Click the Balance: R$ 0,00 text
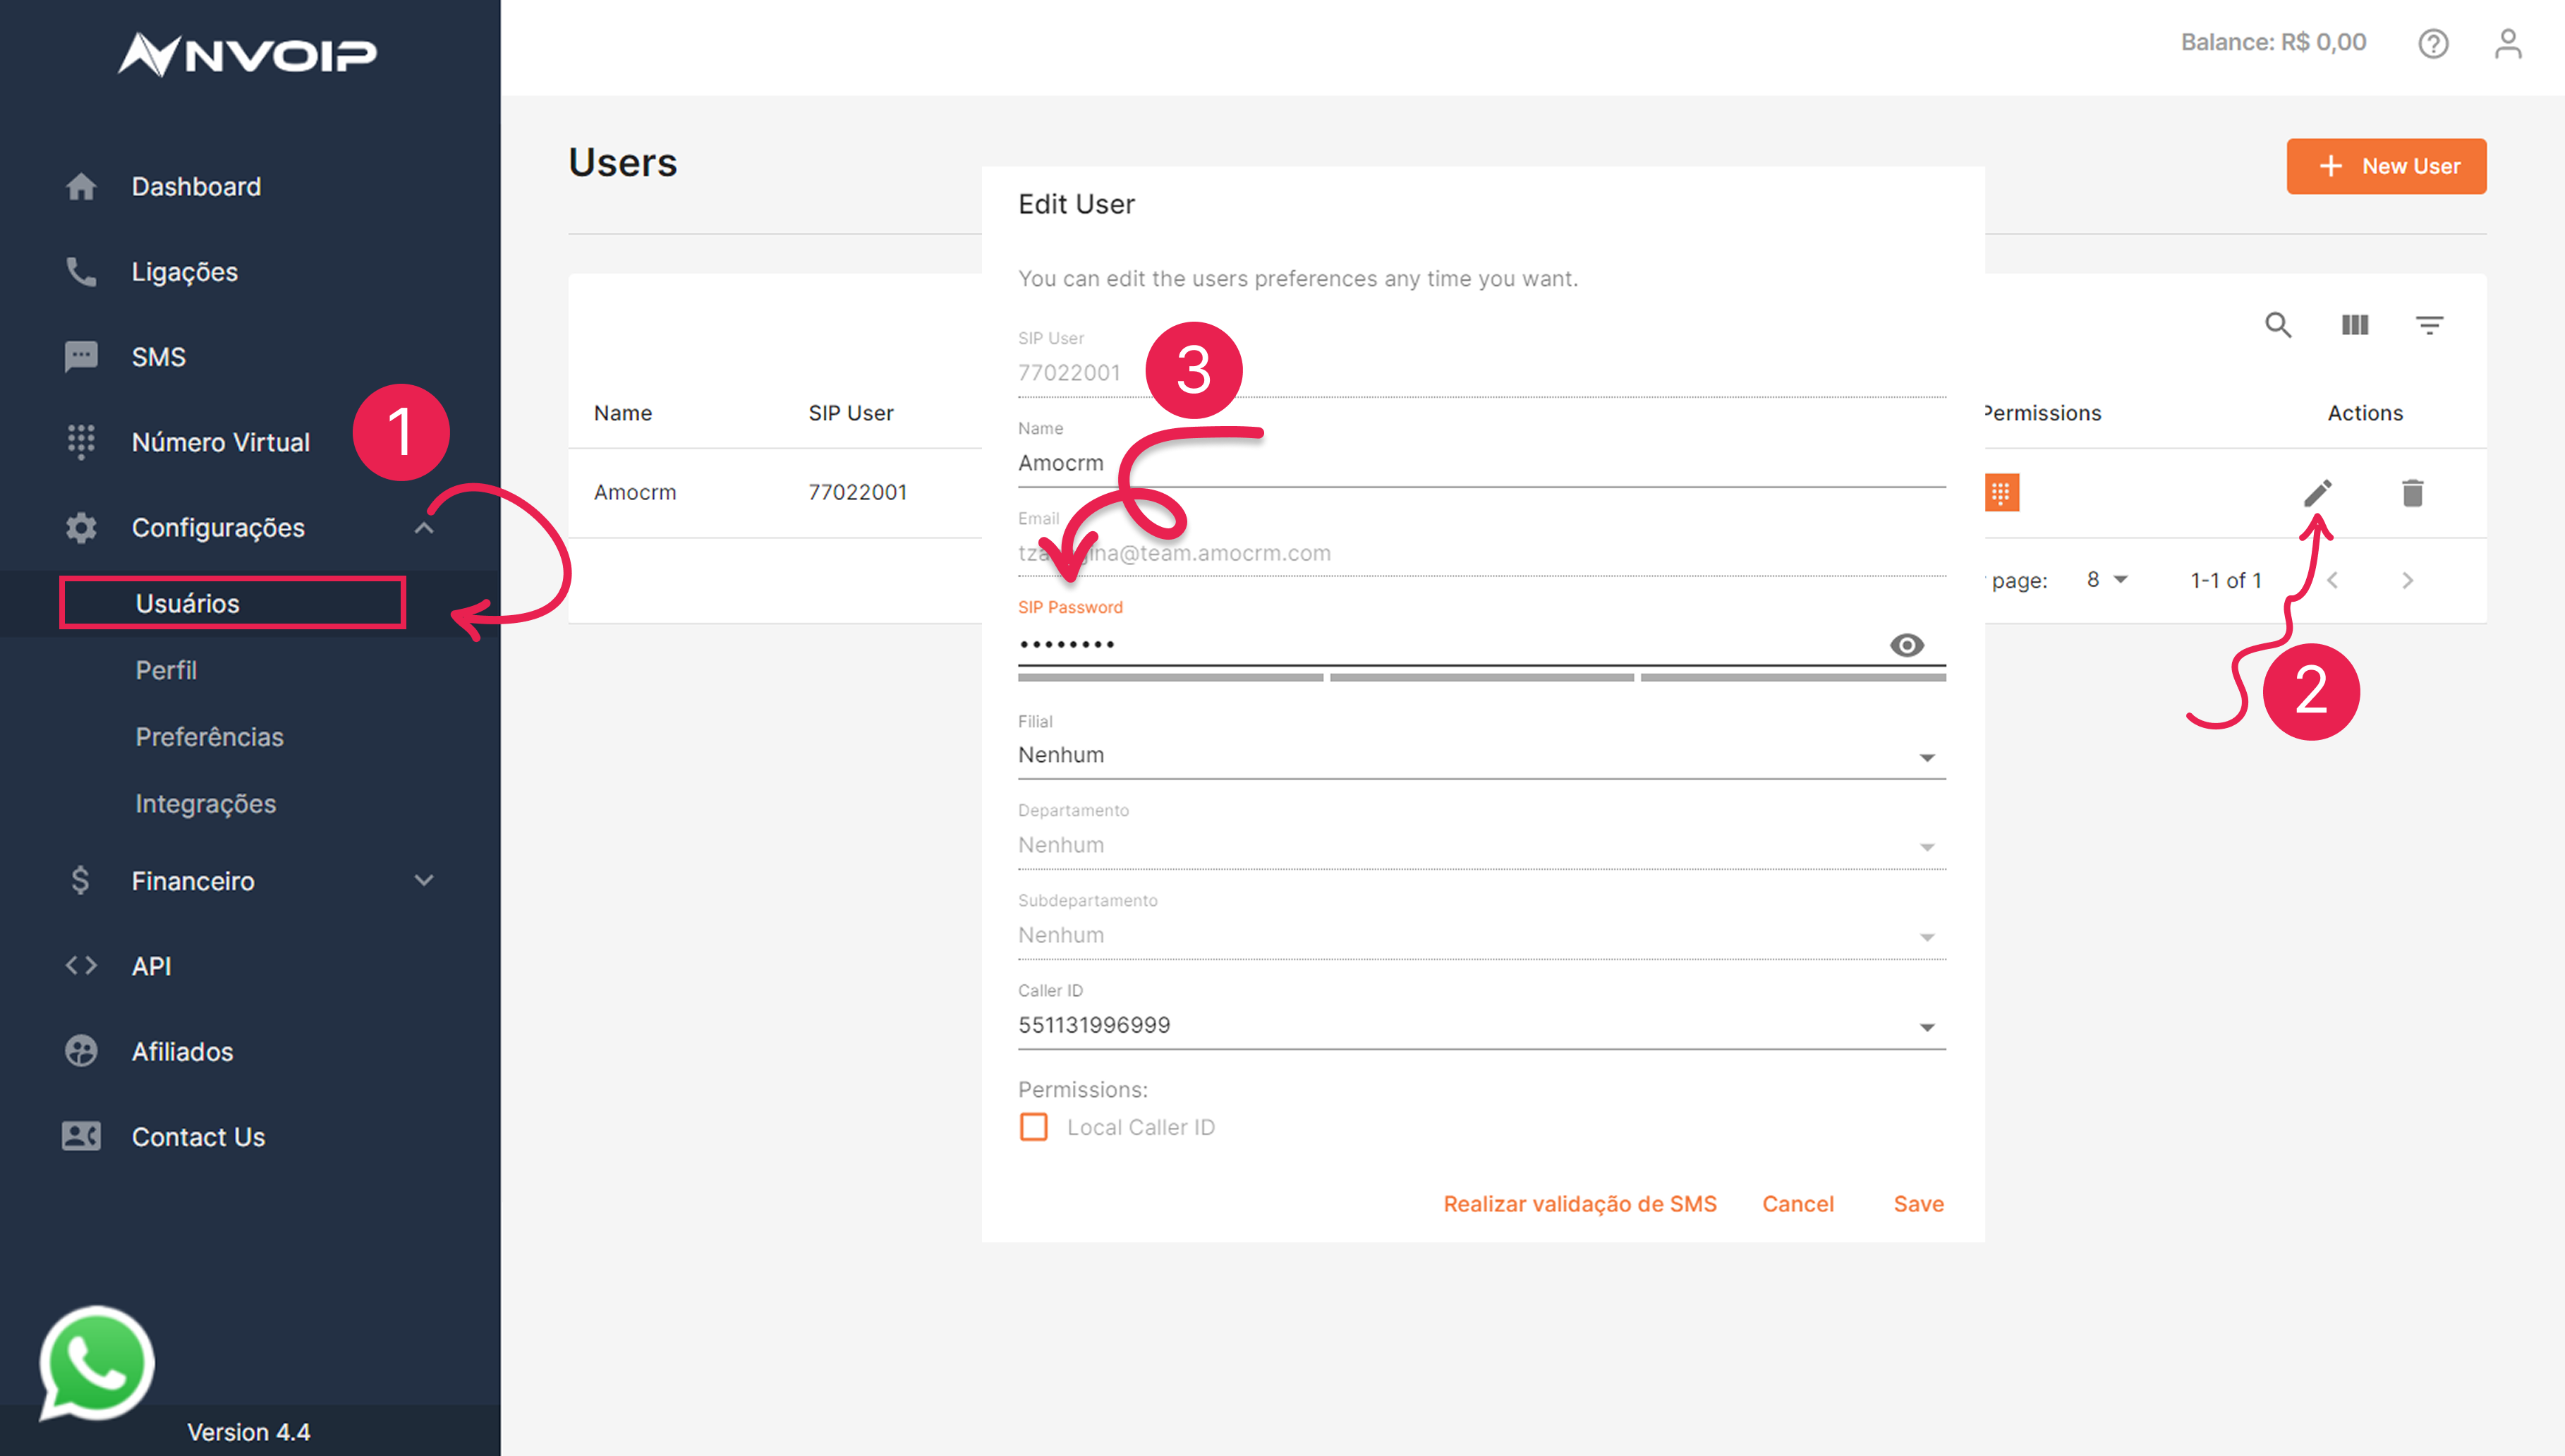 coord(2274,43)
